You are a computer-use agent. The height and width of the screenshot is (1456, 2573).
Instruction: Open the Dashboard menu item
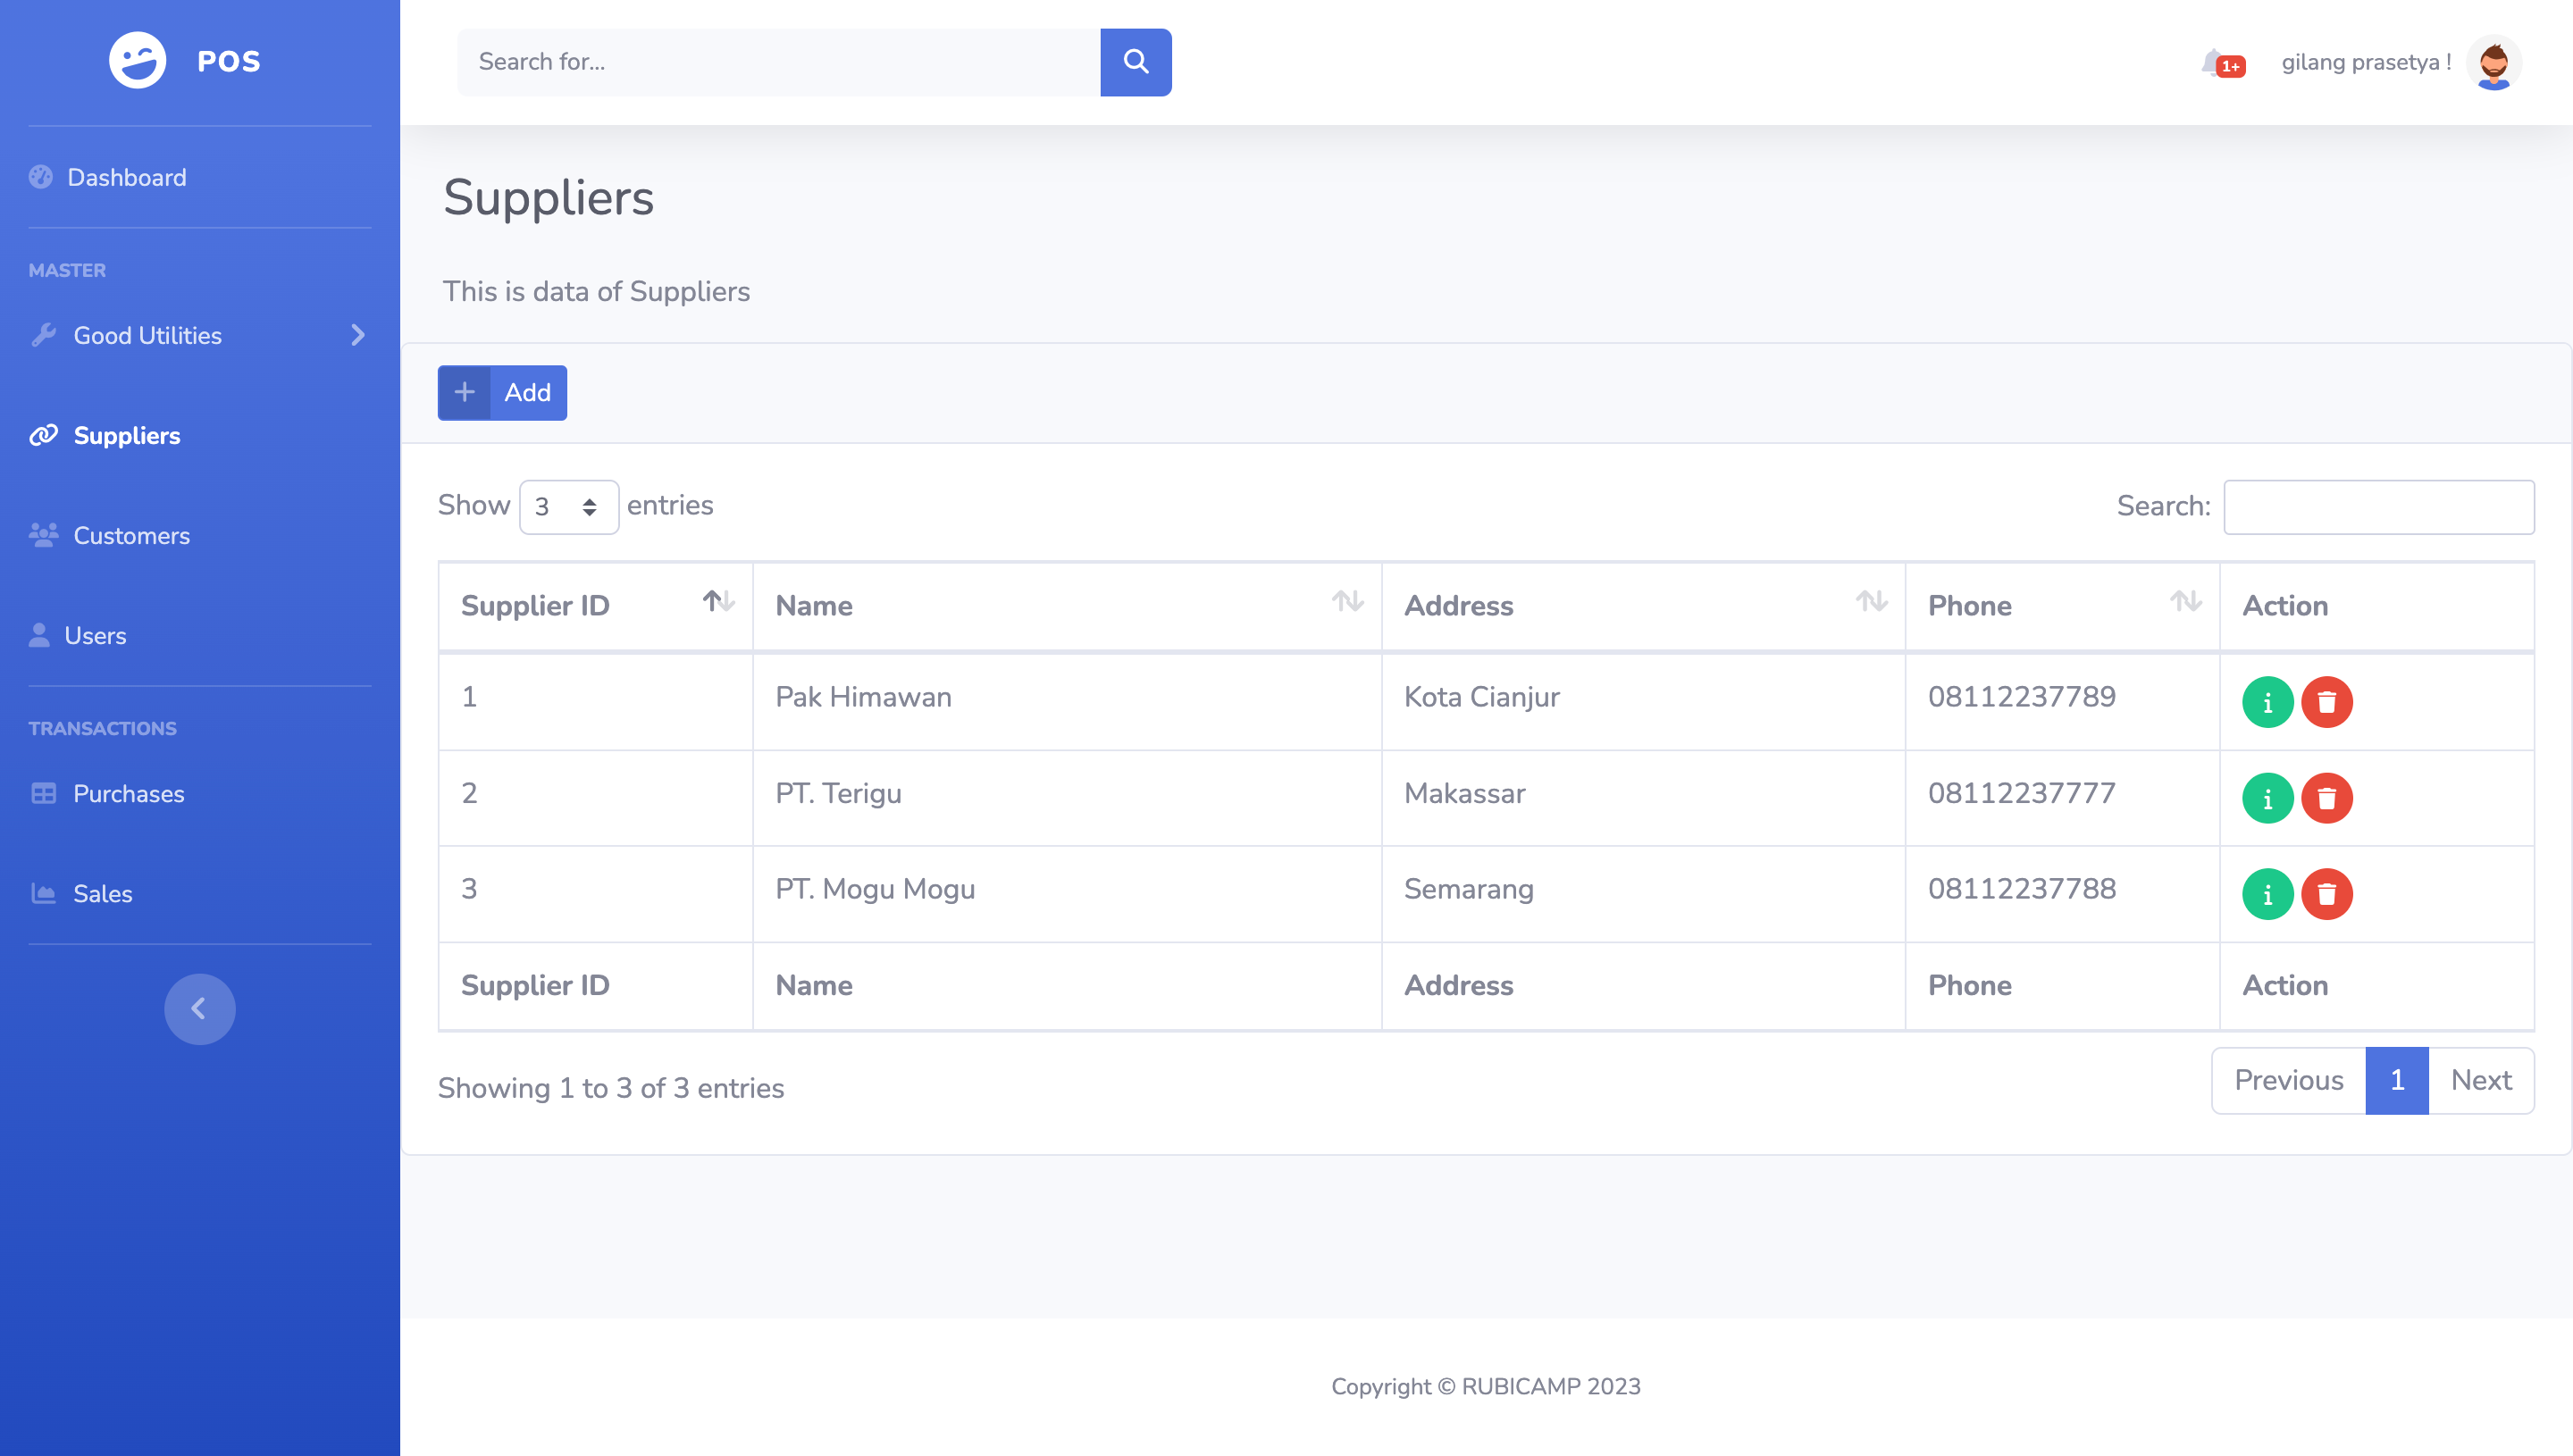coord(126,177)
